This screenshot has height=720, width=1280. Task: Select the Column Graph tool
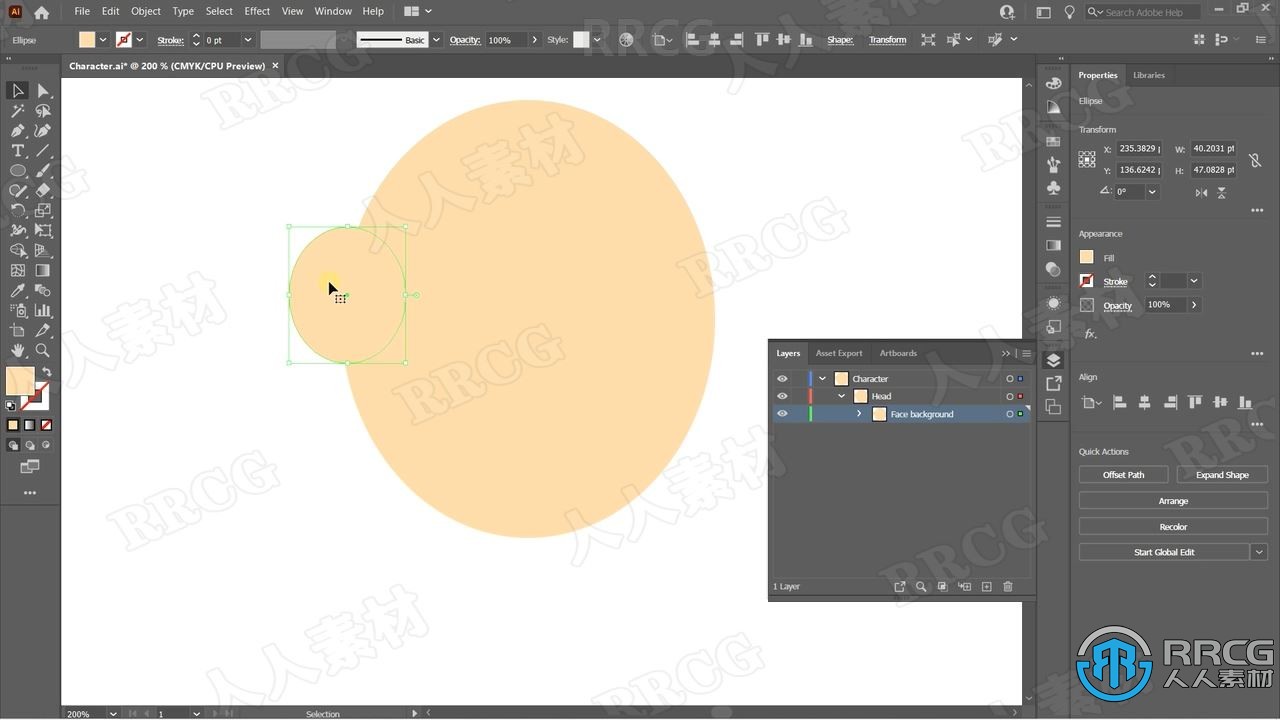click(x=43, y=311)
